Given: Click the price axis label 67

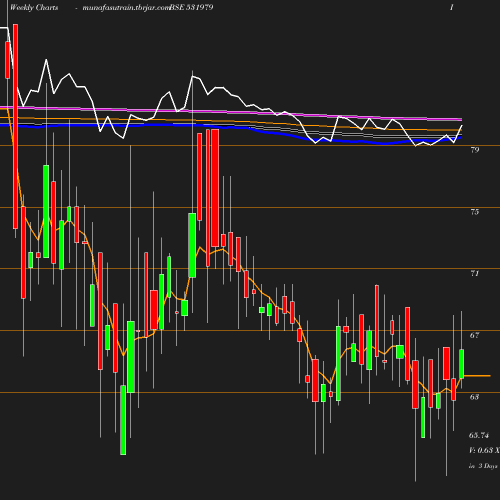Looking at the screenshot, I should pyautogui.click(x=475, y=335).
